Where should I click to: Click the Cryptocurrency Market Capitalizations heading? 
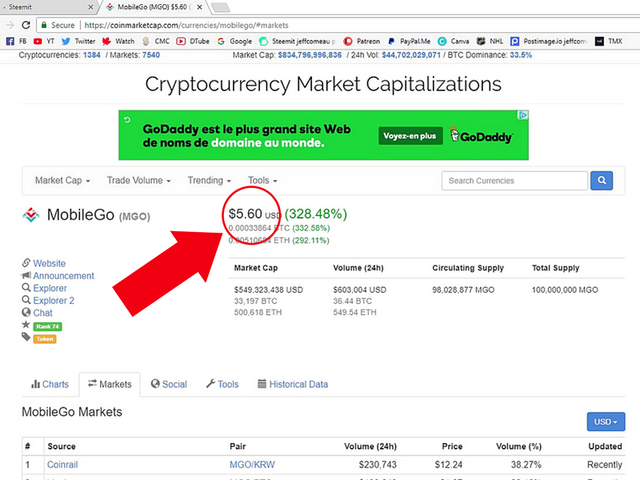click(x=323, y=84)
